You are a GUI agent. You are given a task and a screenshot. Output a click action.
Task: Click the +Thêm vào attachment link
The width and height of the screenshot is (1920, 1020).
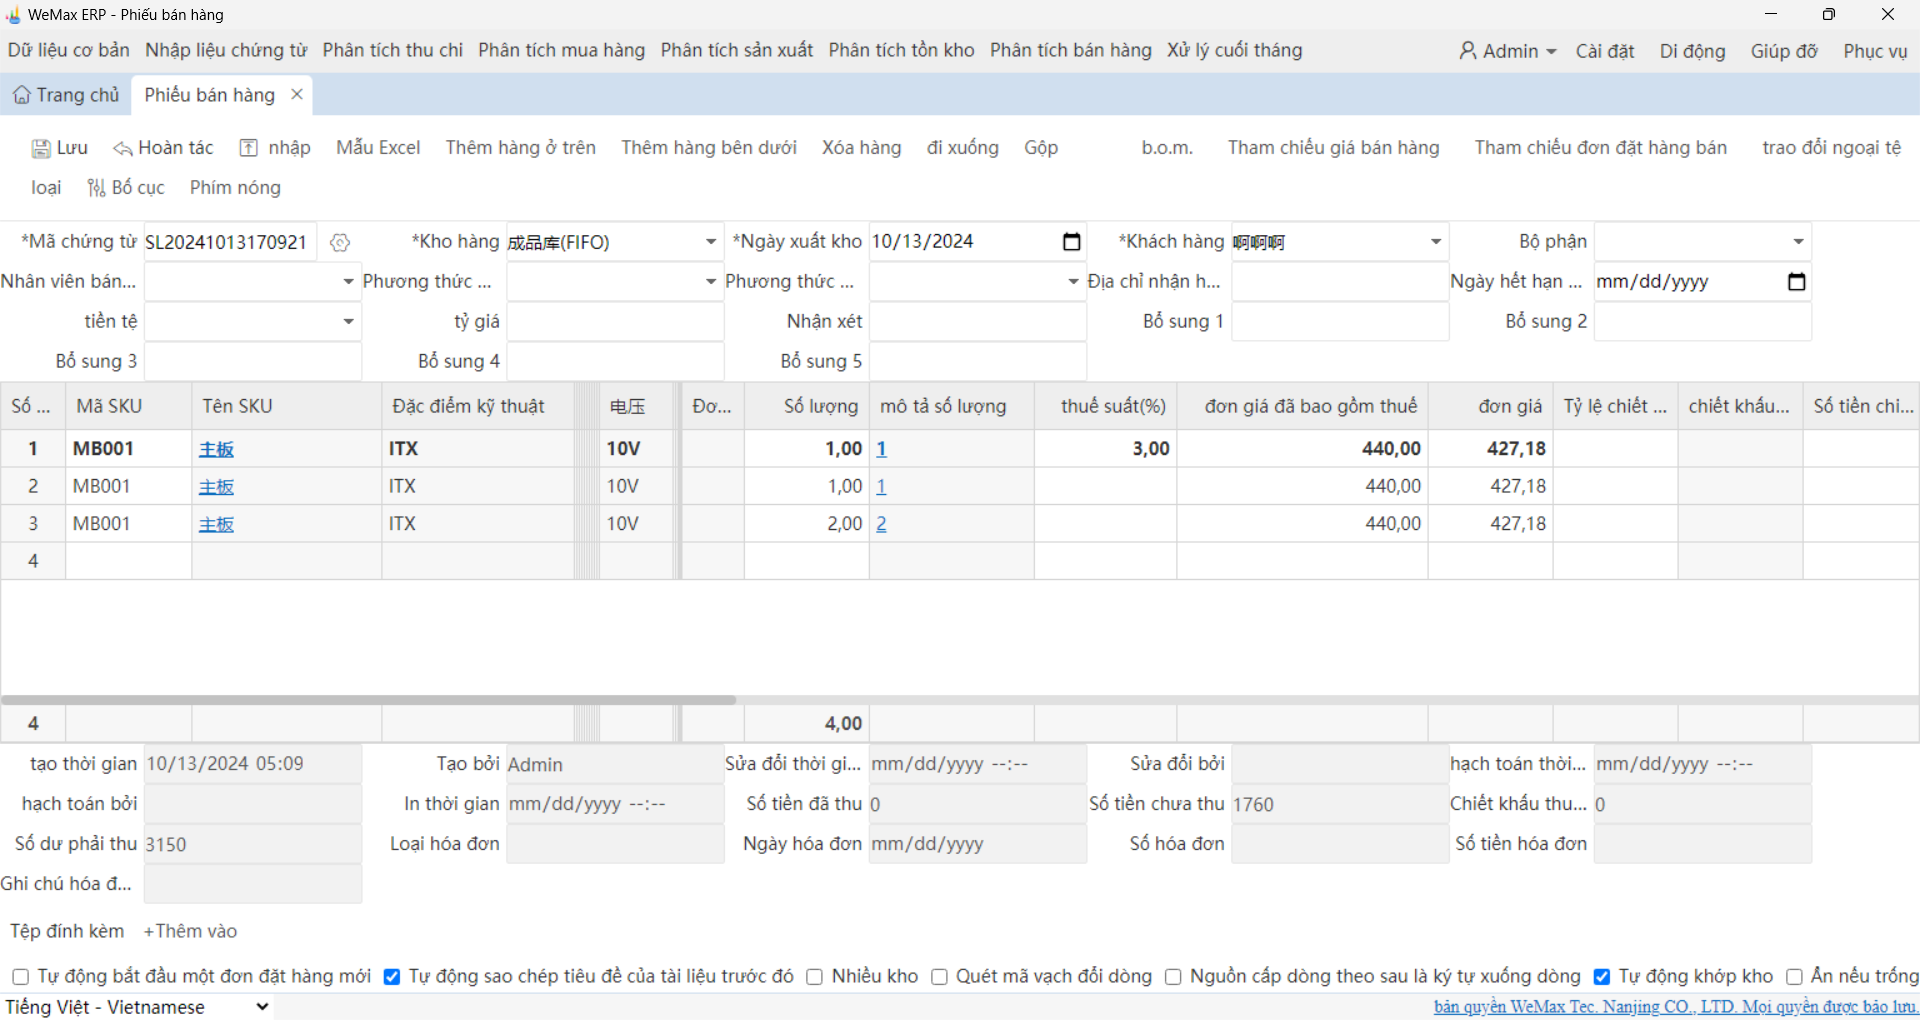pyautogui.click(x=190, y=931)
